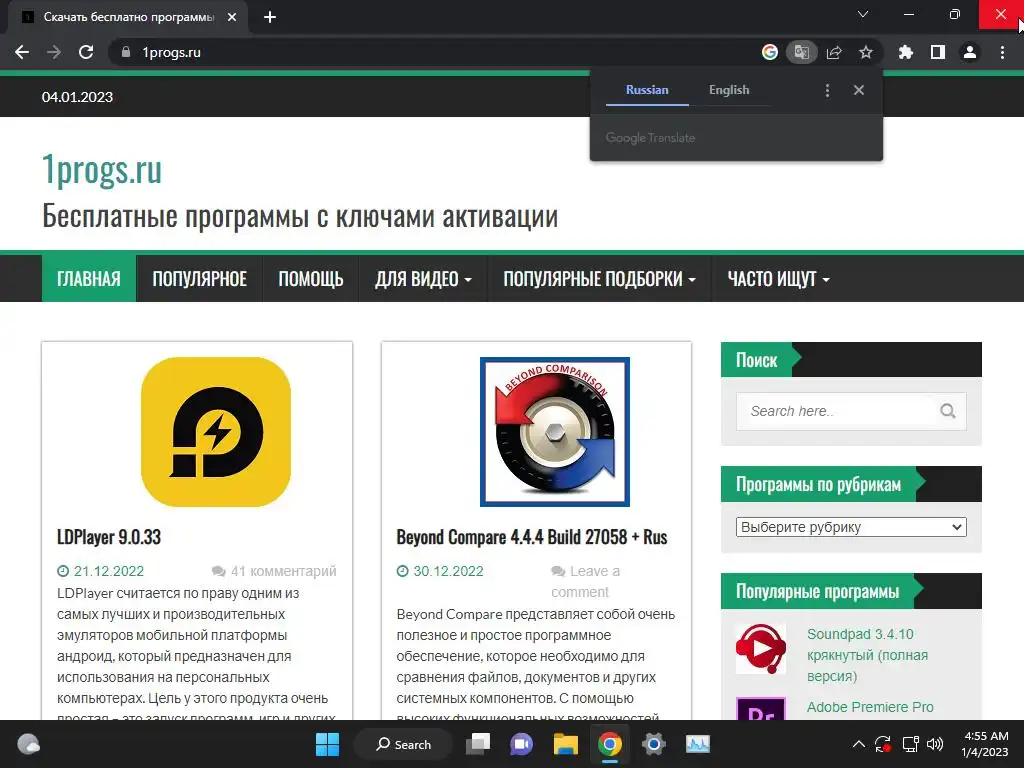Open File Explorer from the taskbar
The height and width of the screenshot is (768, 1024).
coord(566,744)
